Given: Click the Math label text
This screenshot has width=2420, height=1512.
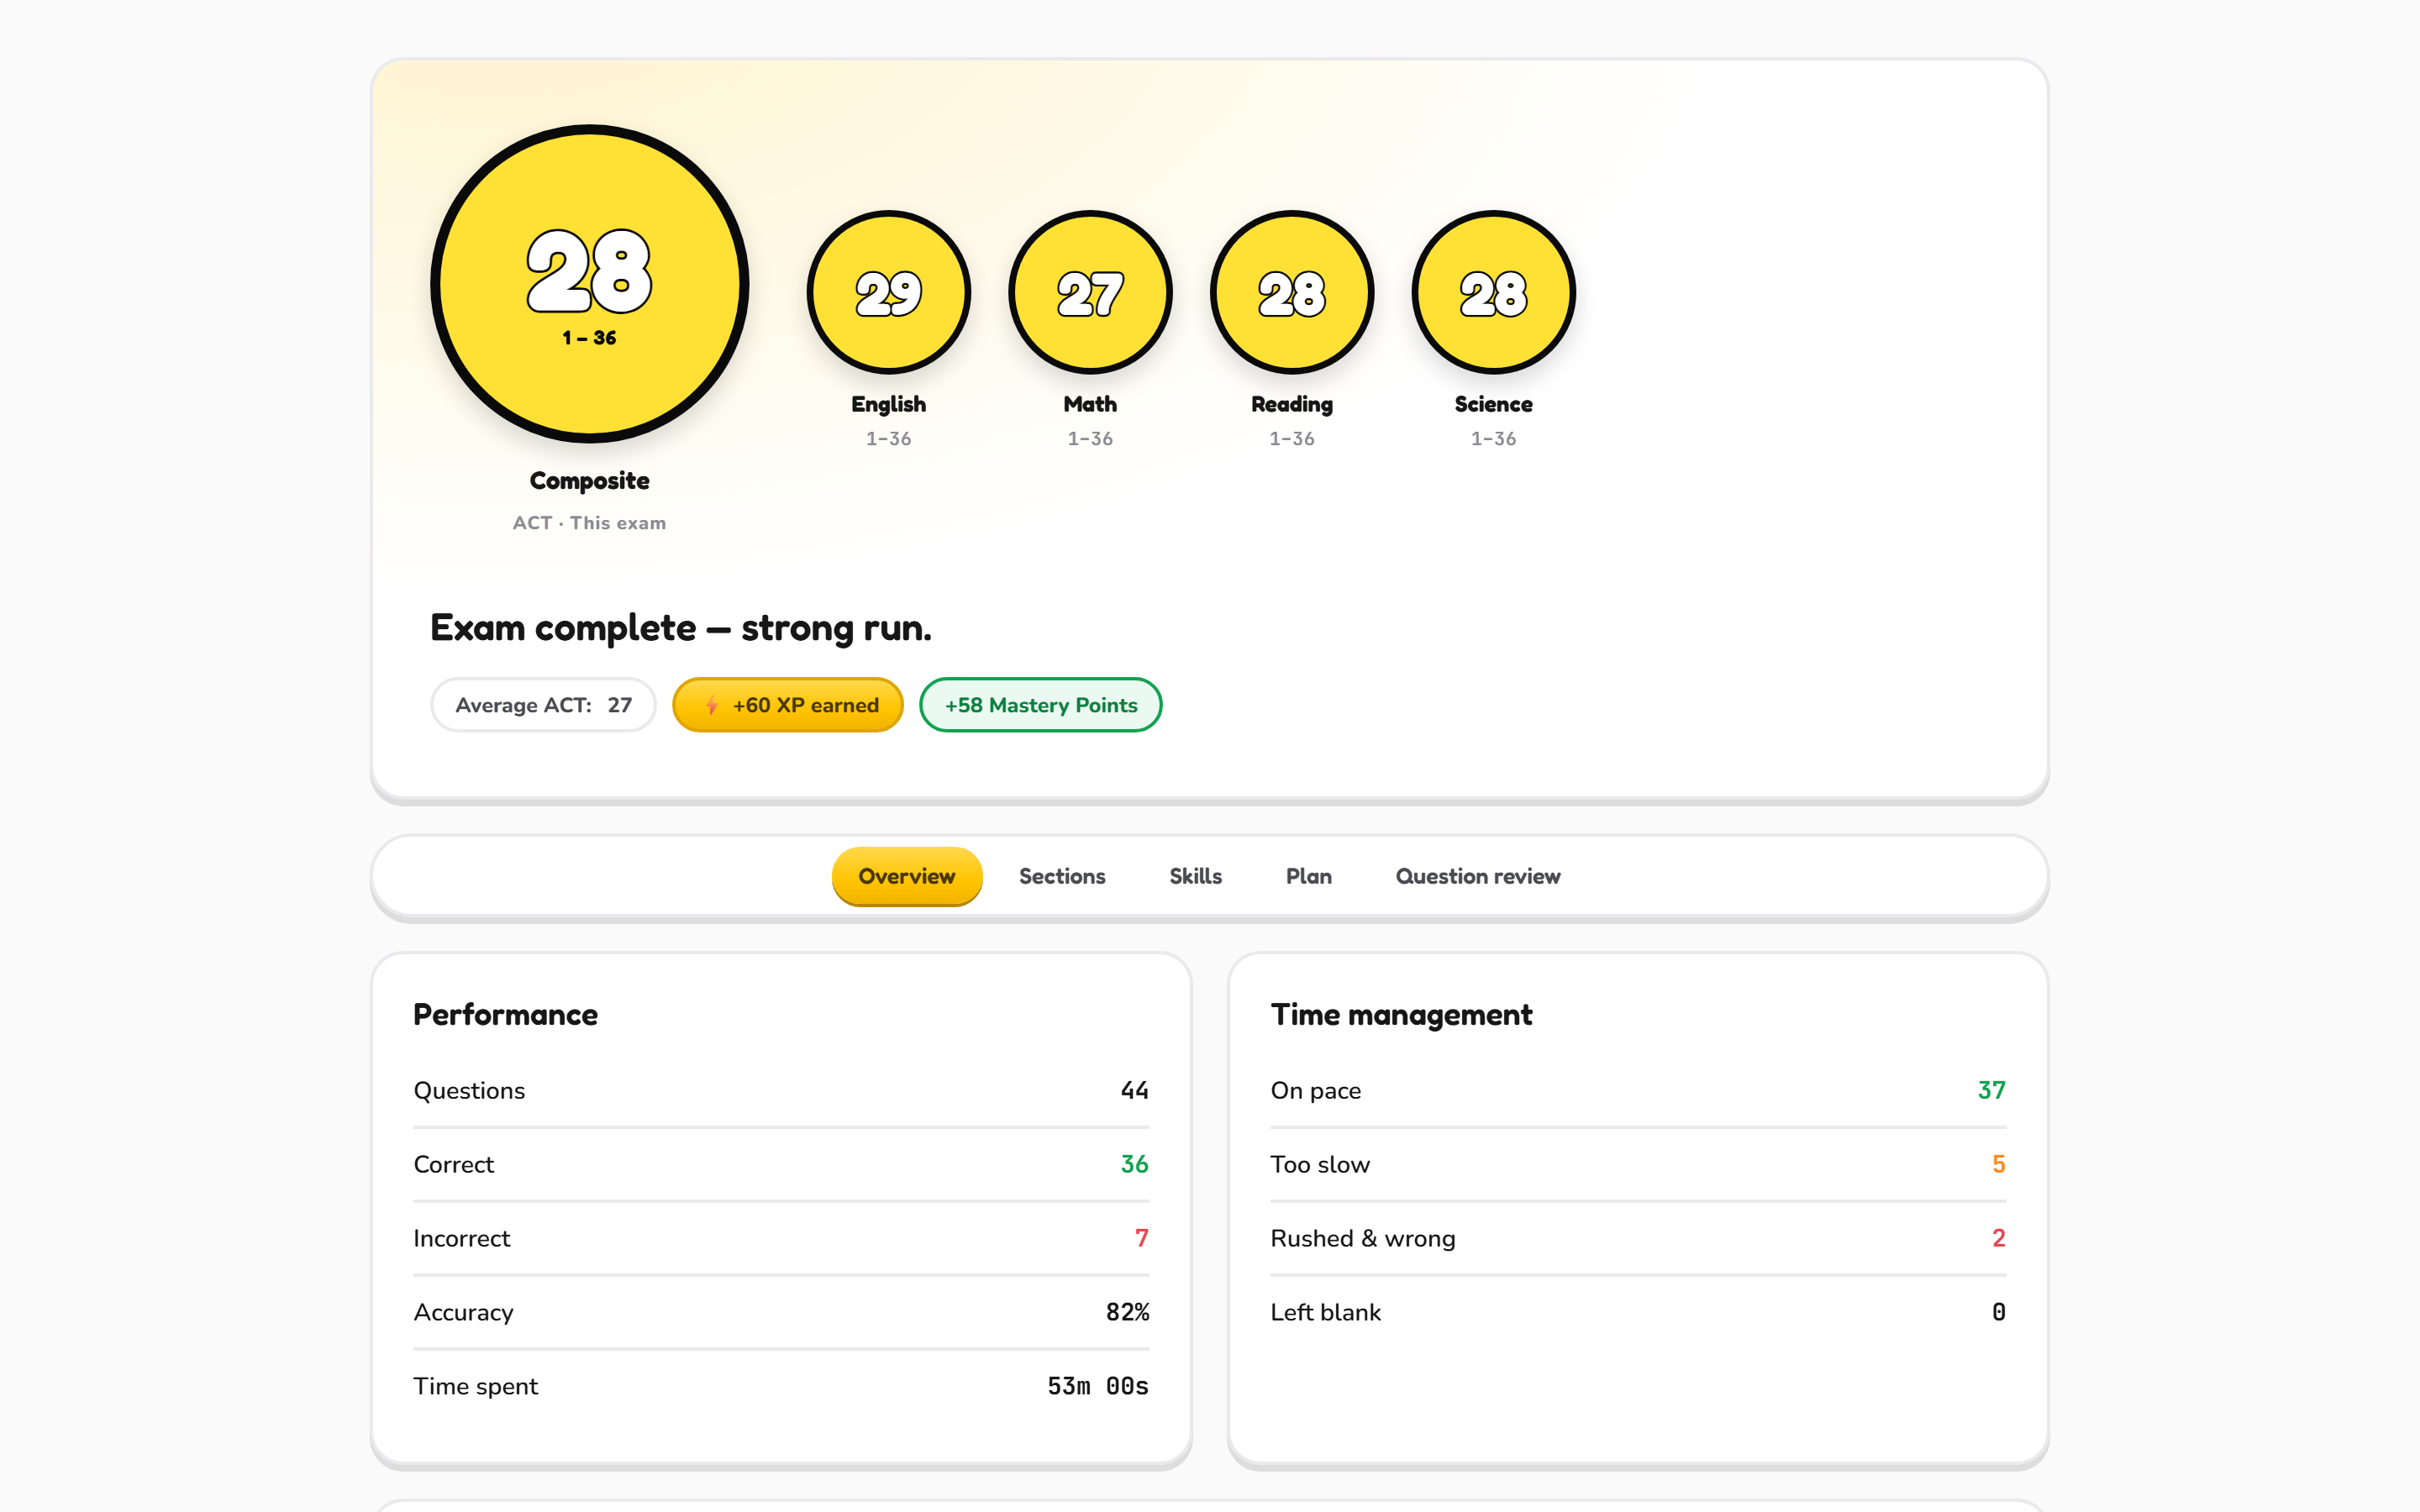Looking at the screenshot, I should point(1090,404).
